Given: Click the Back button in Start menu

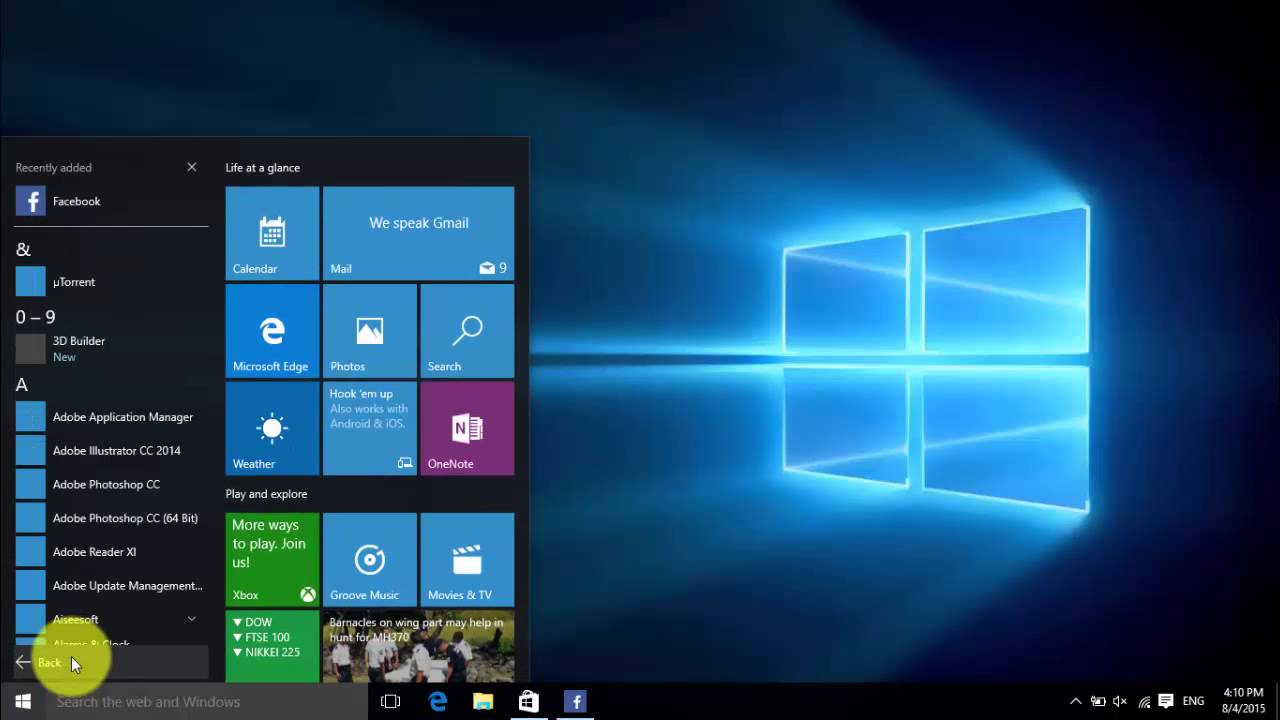Looking at the screenshot, I should 111,662.
